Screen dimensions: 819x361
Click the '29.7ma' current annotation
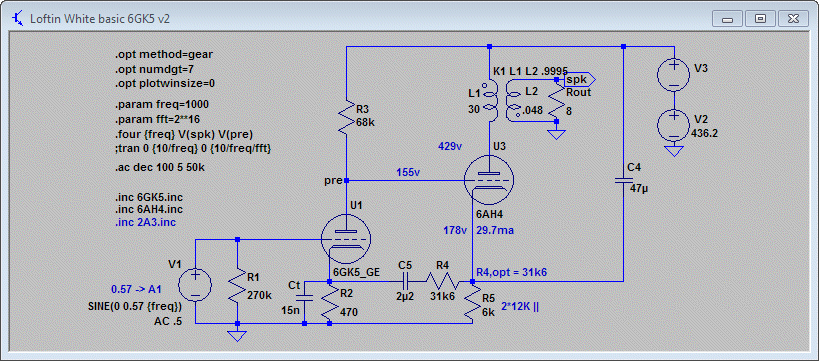[496, 230]
